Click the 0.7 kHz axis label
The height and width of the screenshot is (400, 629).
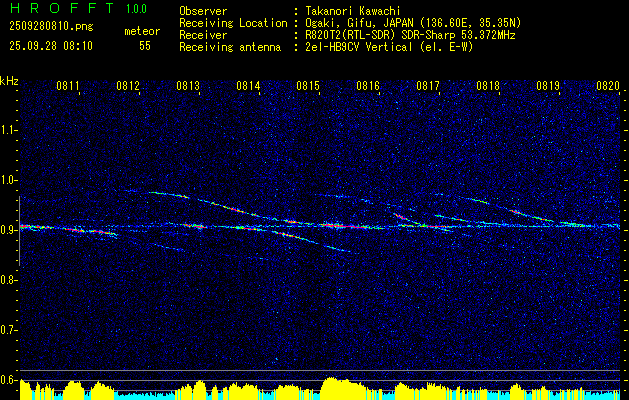(x=8, y=330)
